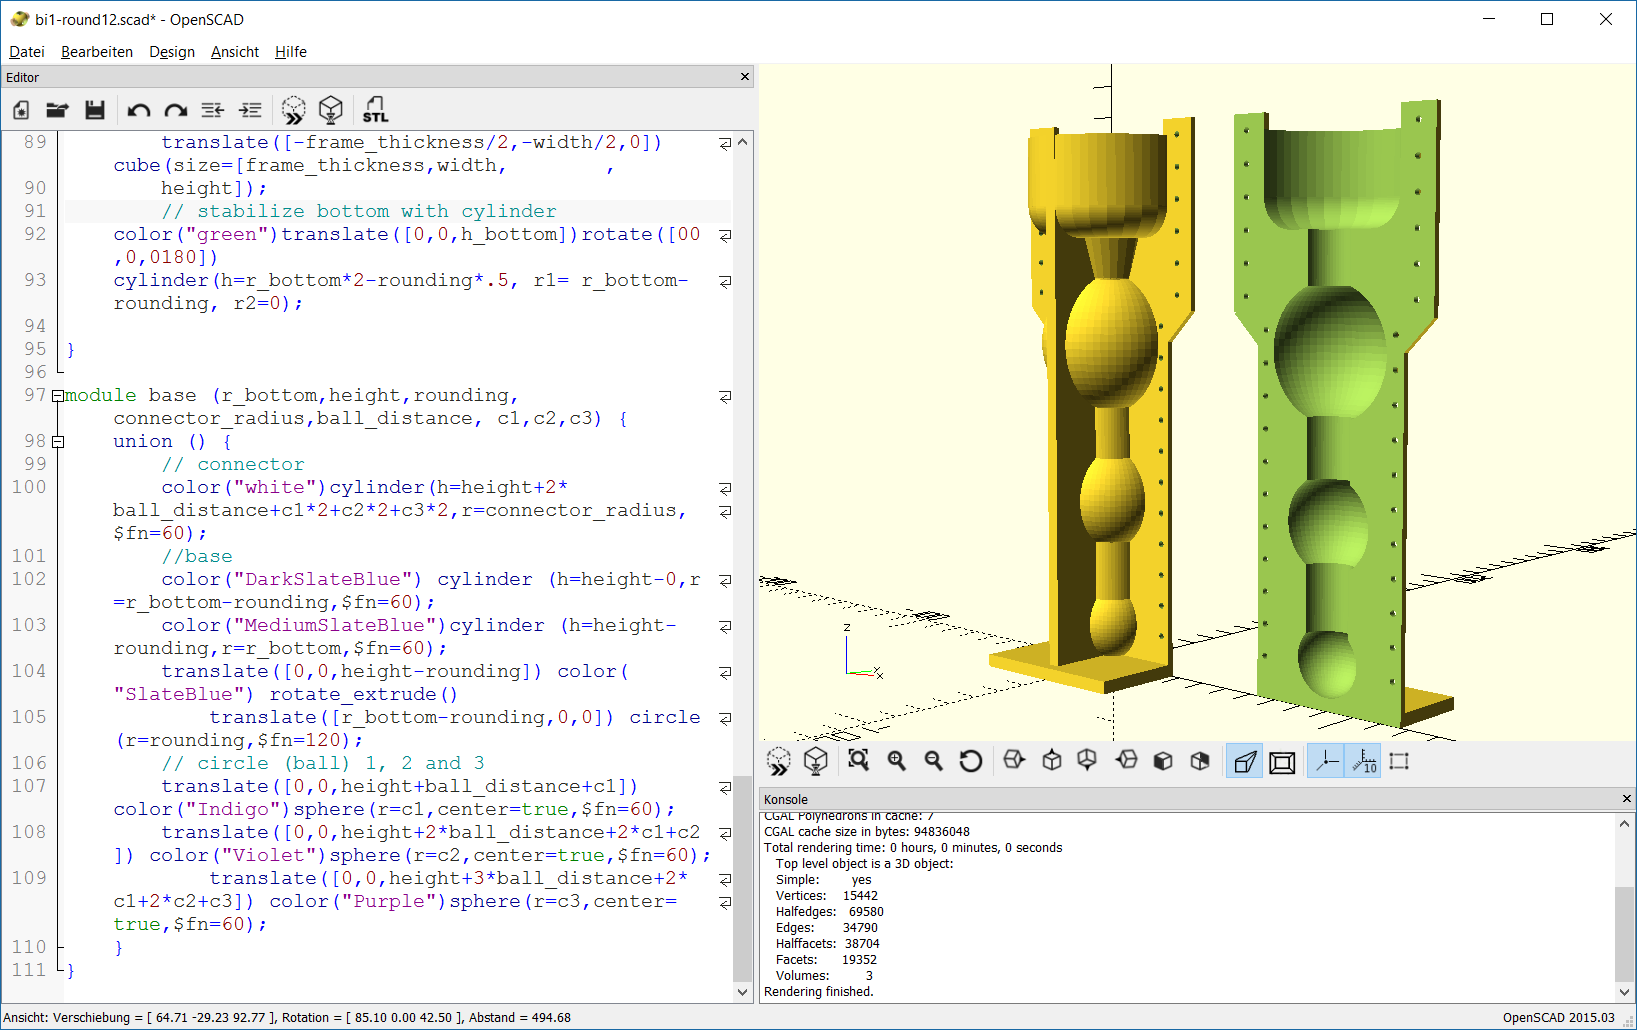The width and height of the screenshot is (1637, 1030).
Task: Export the model as STL
Action: [x=375, y=110]
